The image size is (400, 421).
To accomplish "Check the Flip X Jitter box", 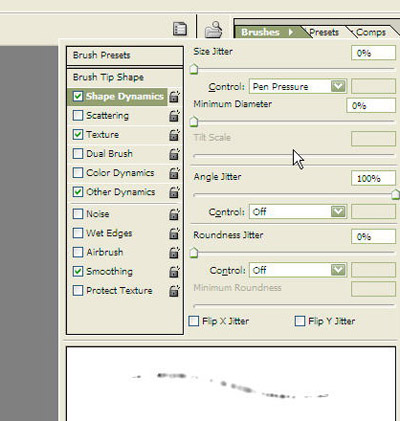I will click(194, 321).
